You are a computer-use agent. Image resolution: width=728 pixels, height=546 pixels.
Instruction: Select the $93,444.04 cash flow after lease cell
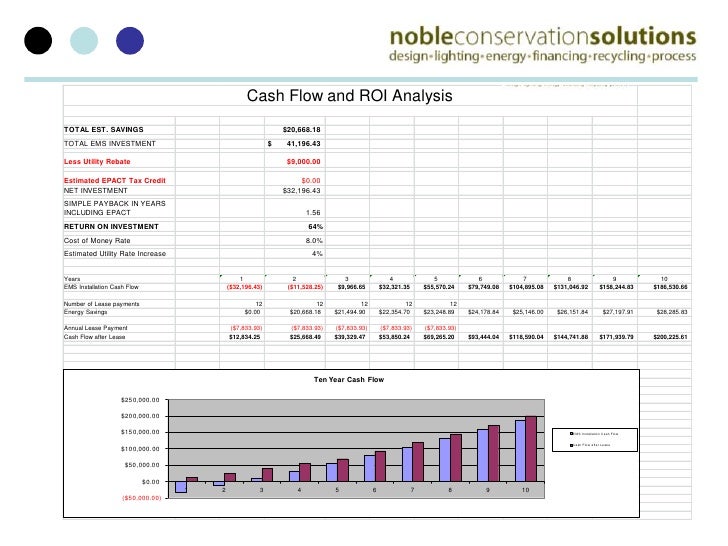[483, 337]
